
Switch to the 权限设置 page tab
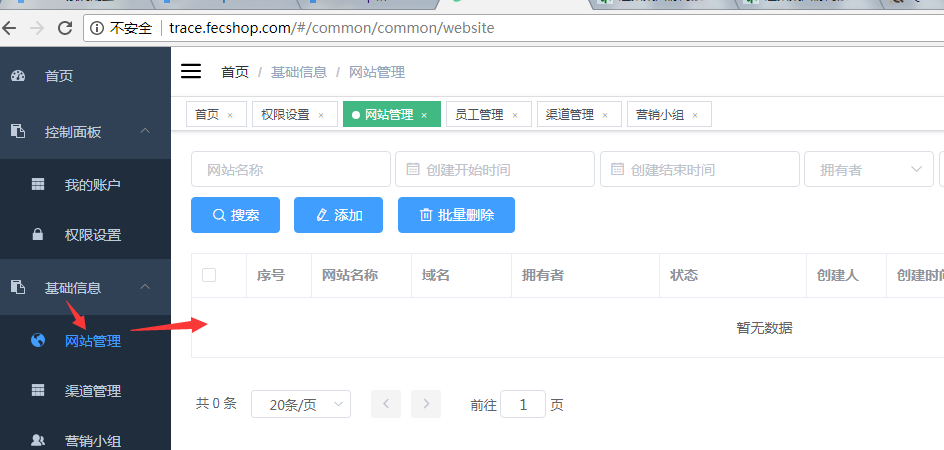294,114
